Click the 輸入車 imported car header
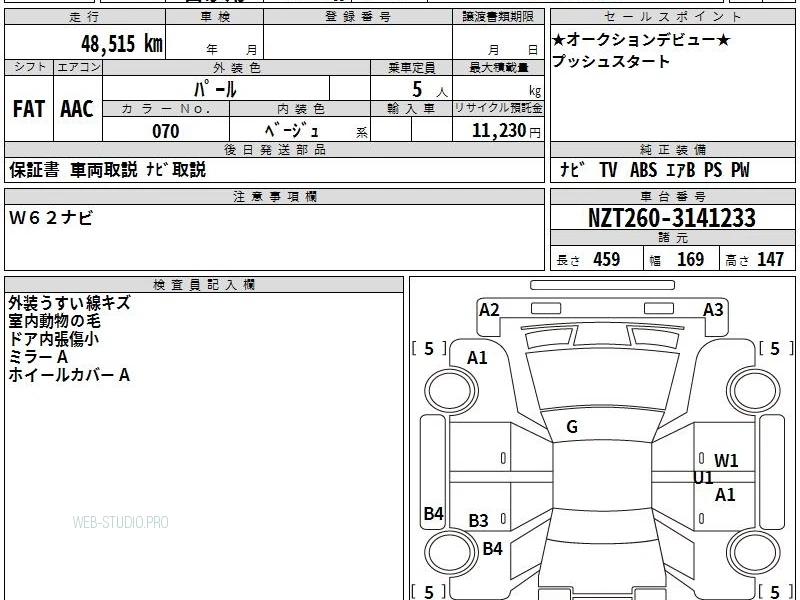800x600 pixels. pos(411,108)
